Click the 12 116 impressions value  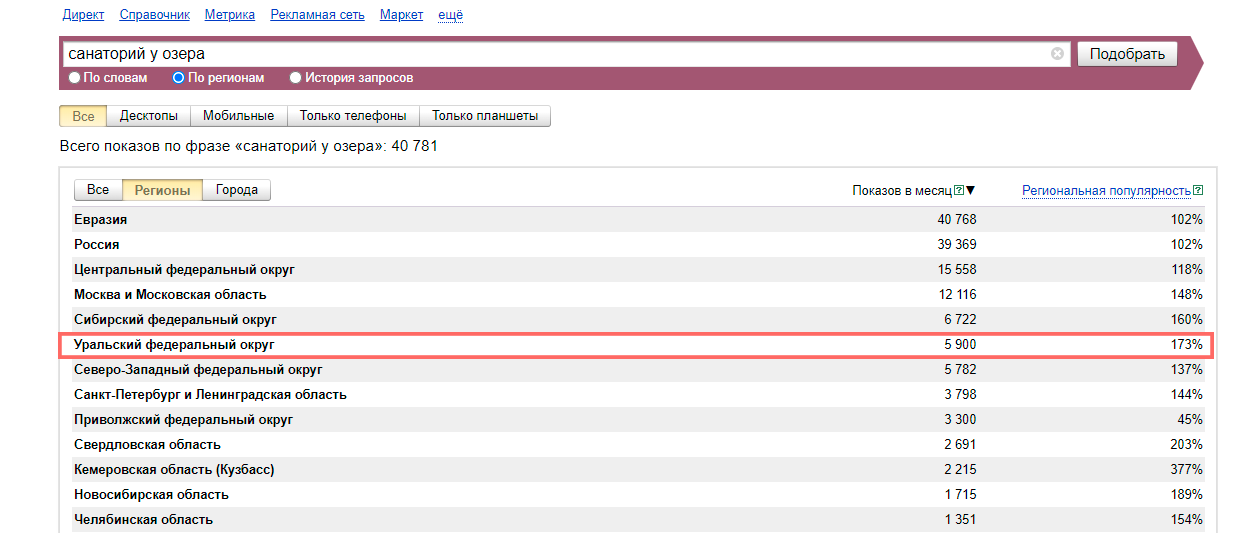957,294
